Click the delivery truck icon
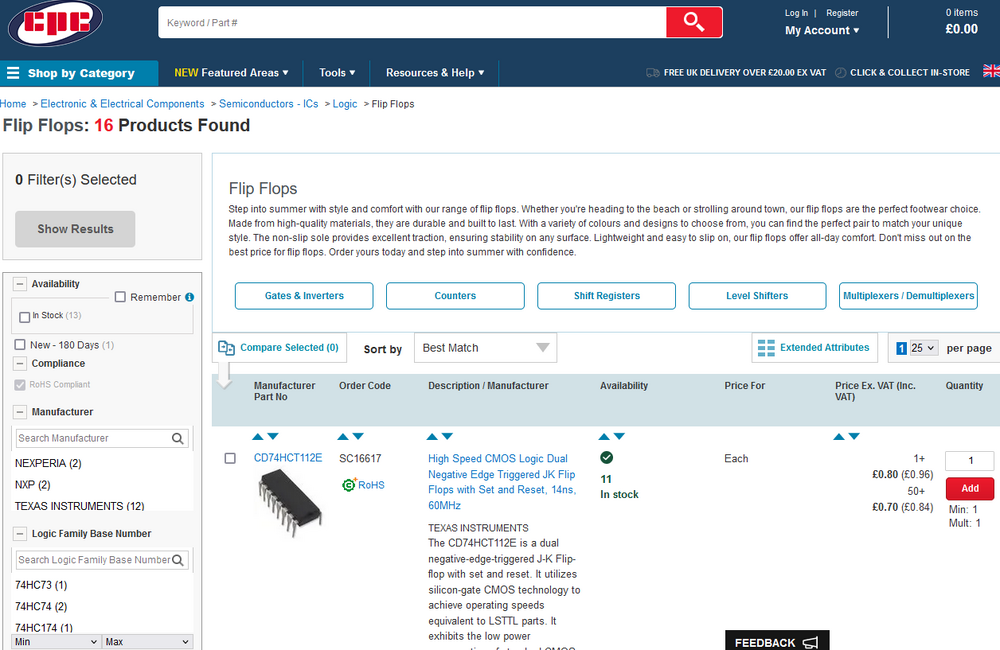 (x=652, y=73)
